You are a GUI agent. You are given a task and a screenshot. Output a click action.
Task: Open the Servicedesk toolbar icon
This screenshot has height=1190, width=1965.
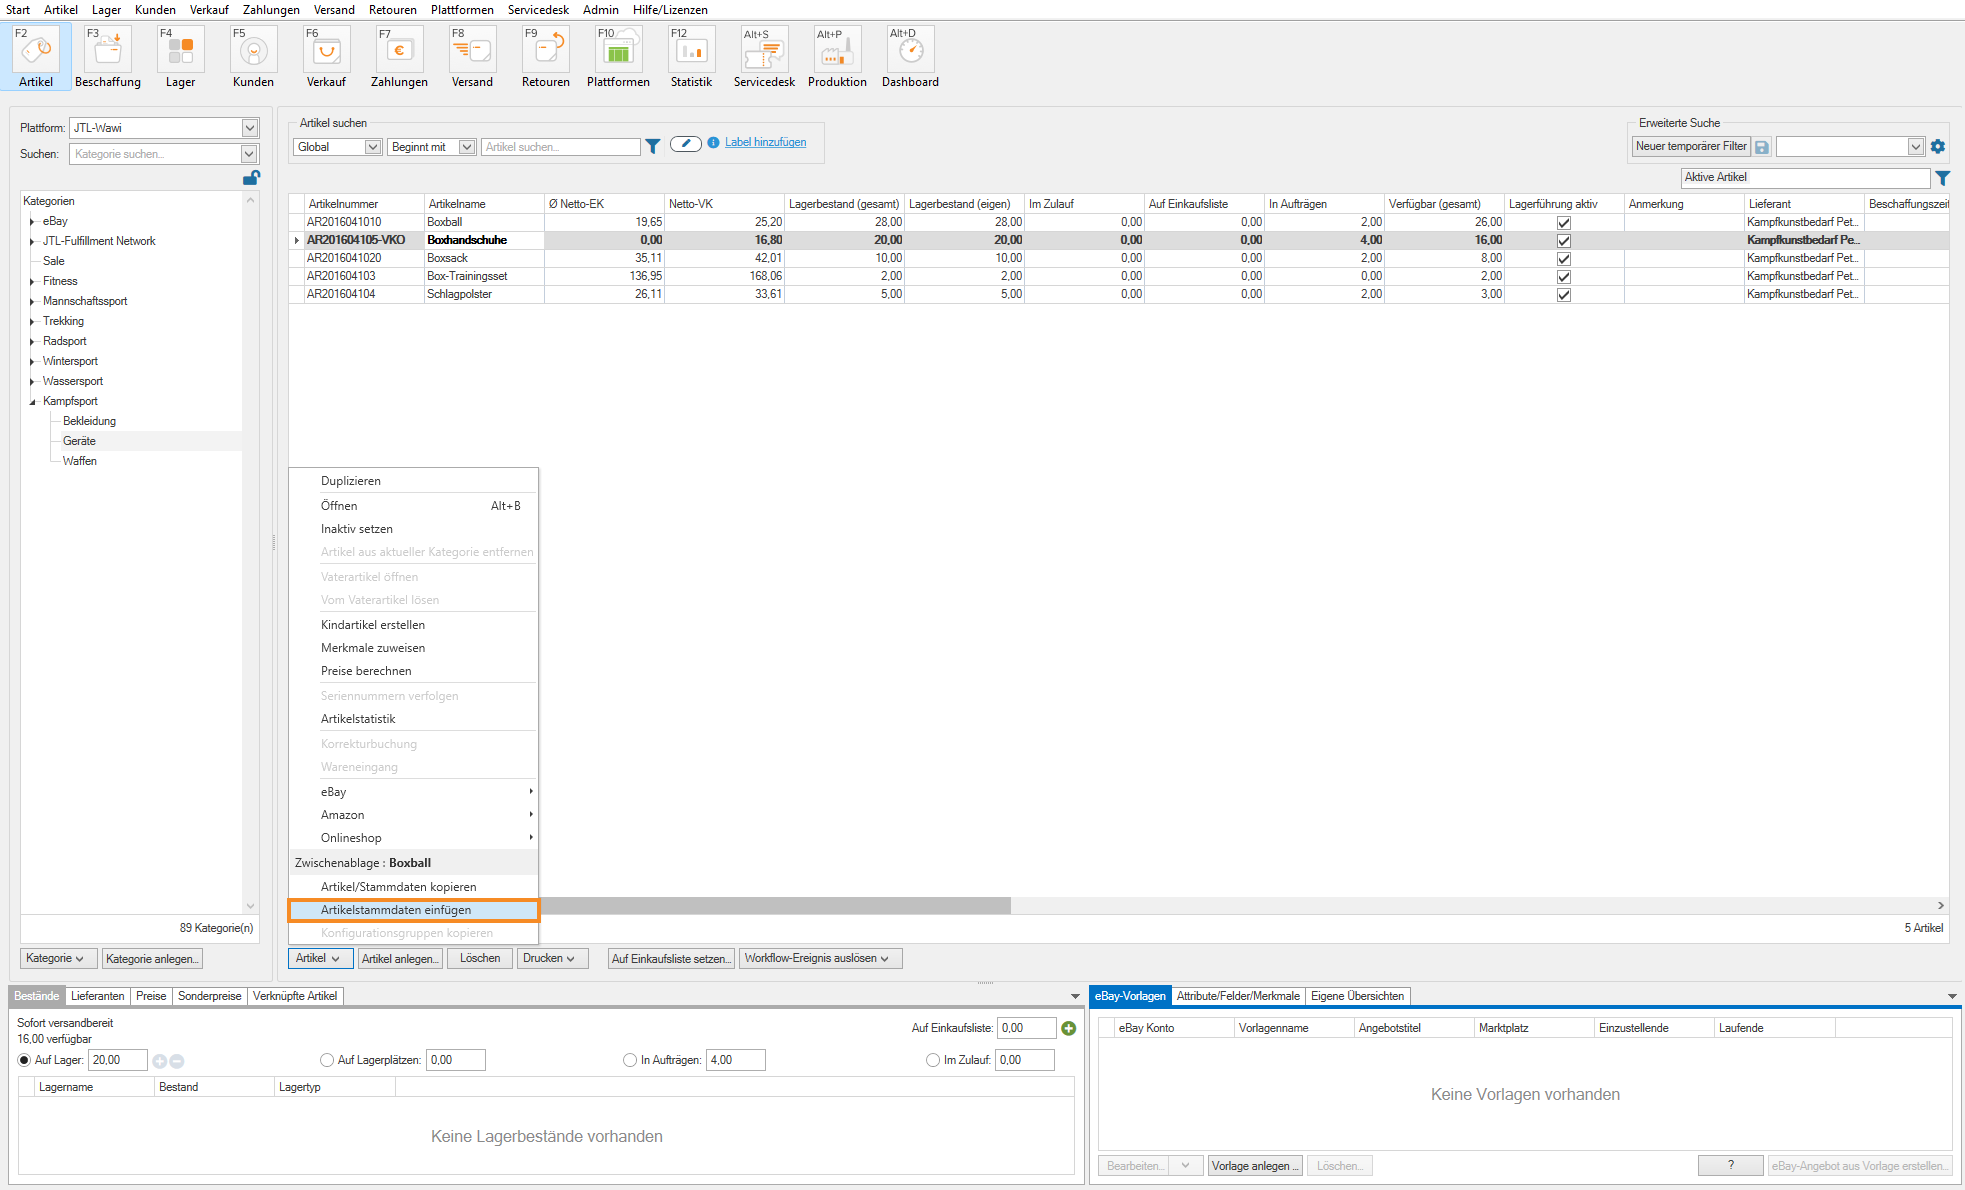point(764,50)
